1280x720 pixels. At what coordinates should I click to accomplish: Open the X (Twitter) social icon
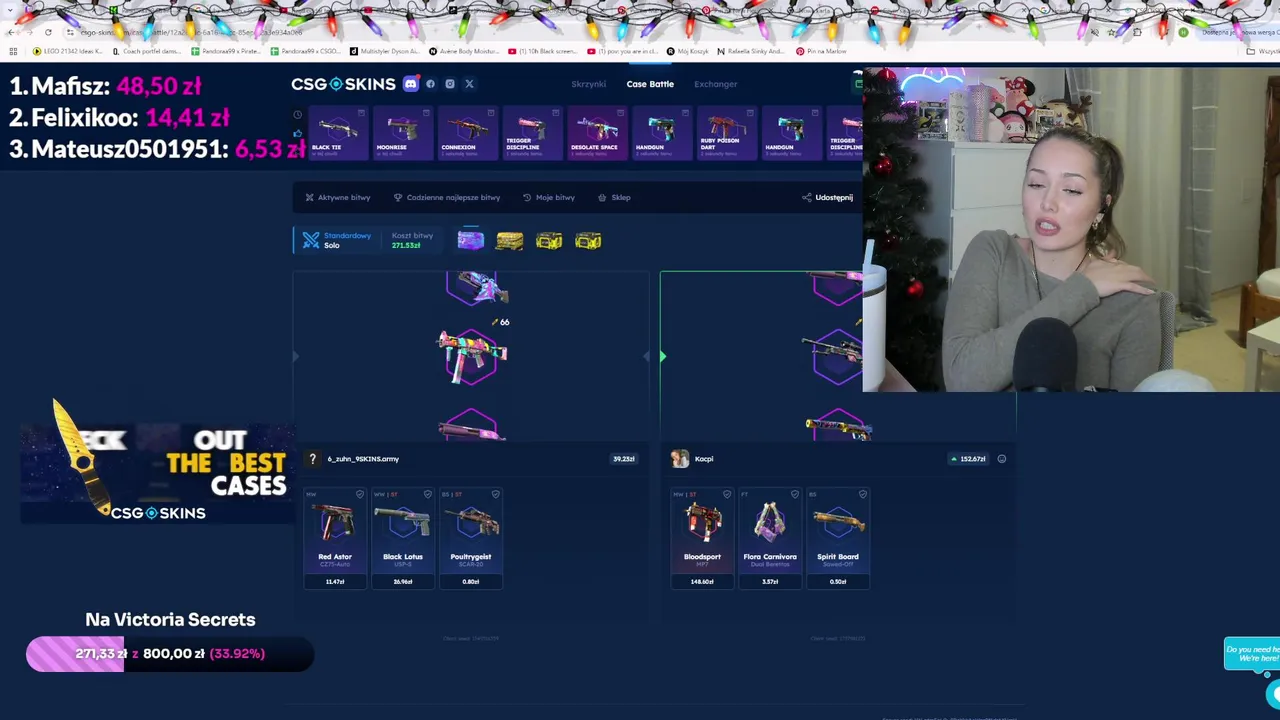[469, 84]
